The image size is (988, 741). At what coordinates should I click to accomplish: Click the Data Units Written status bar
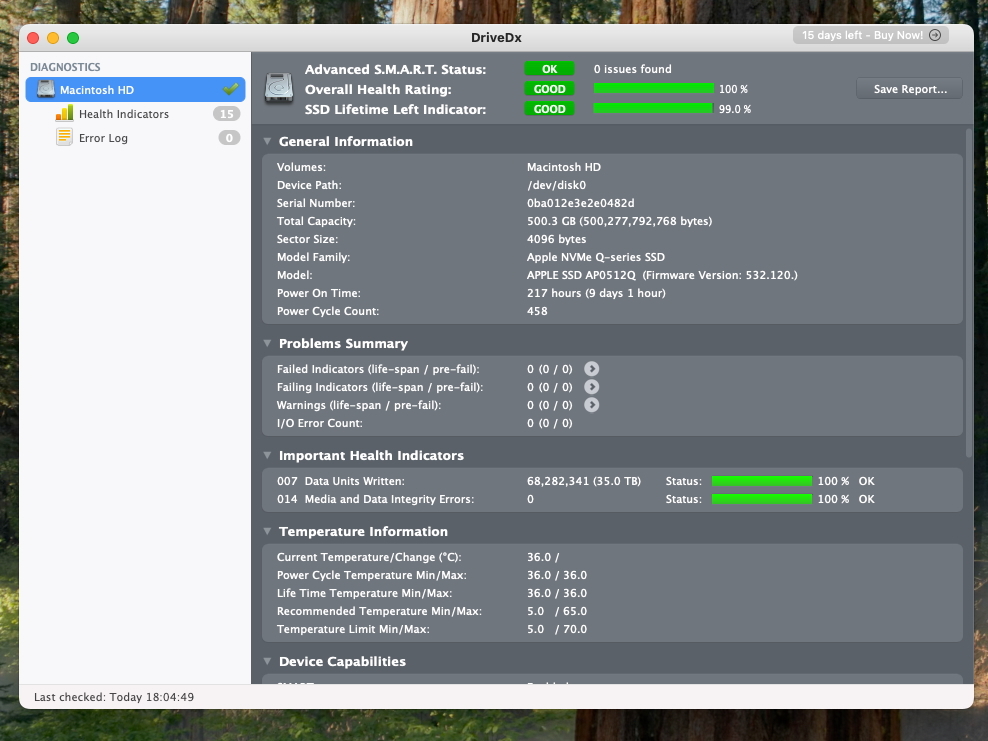pyautogui.click(x=762, y=481)
